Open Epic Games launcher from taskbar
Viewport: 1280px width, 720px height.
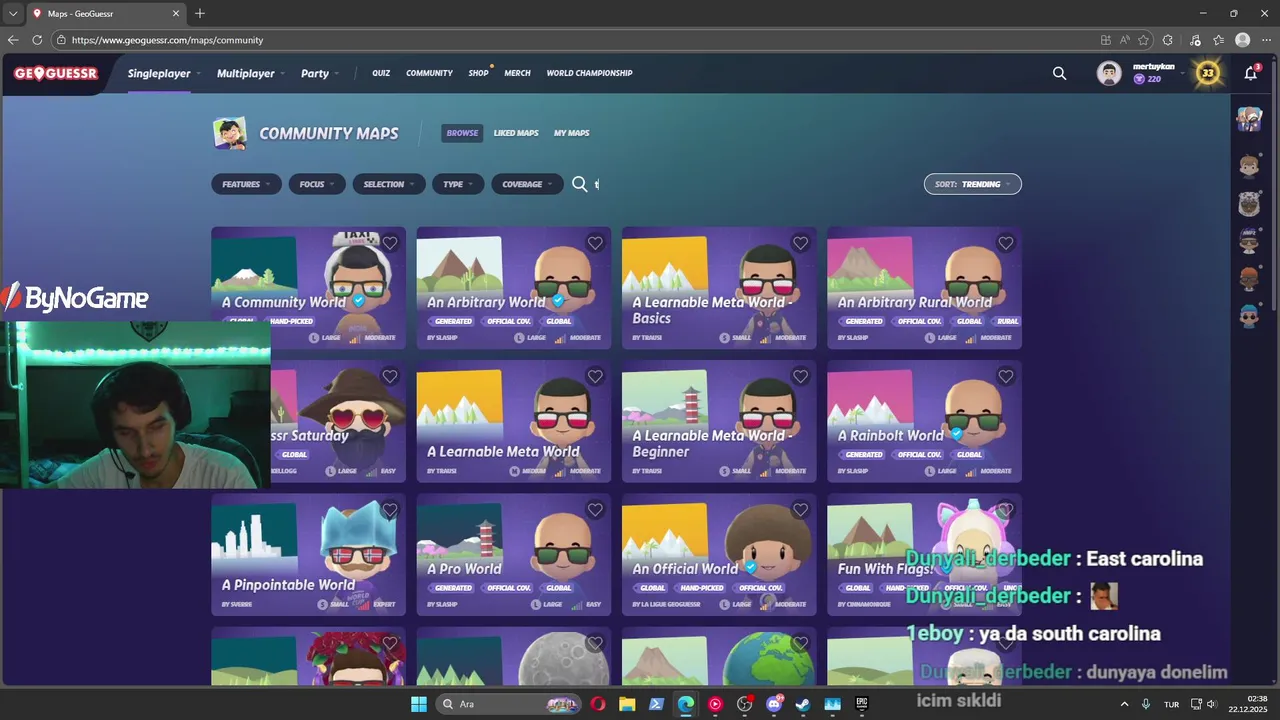861,704
